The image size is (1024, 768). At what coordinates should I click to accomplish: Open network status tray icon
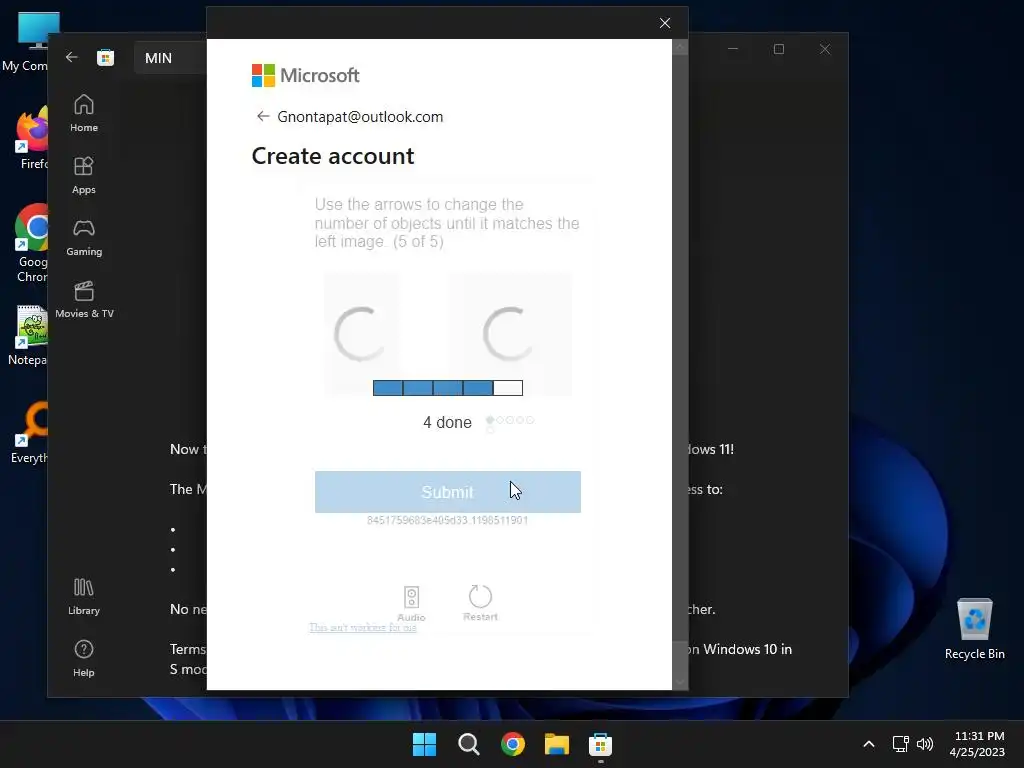[901, 744]
